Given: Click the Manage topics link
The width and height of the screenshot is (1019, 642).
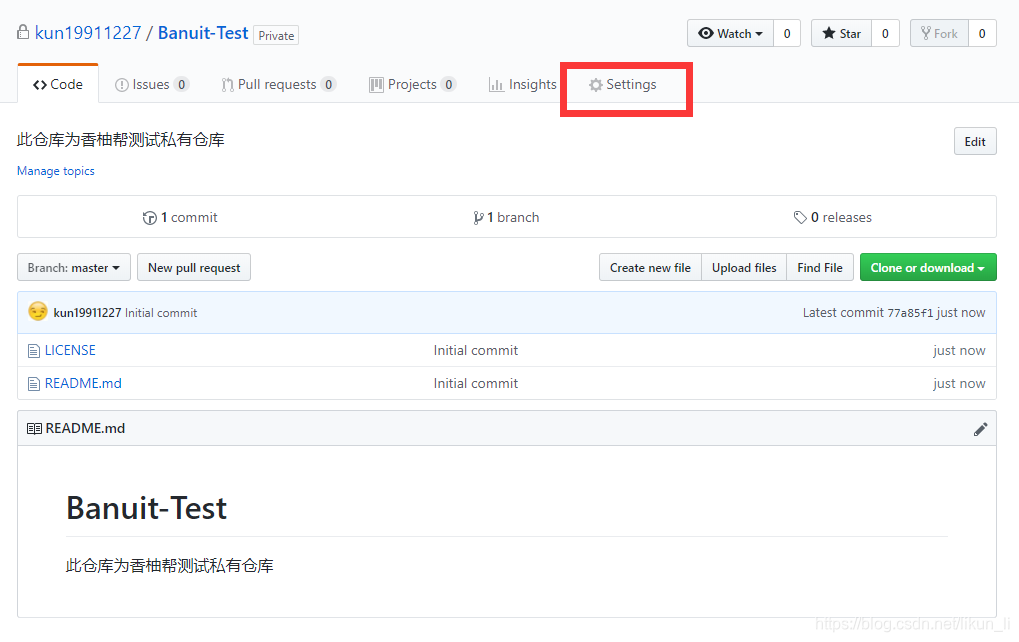Looking at the screenshot, I should [56, 171].
